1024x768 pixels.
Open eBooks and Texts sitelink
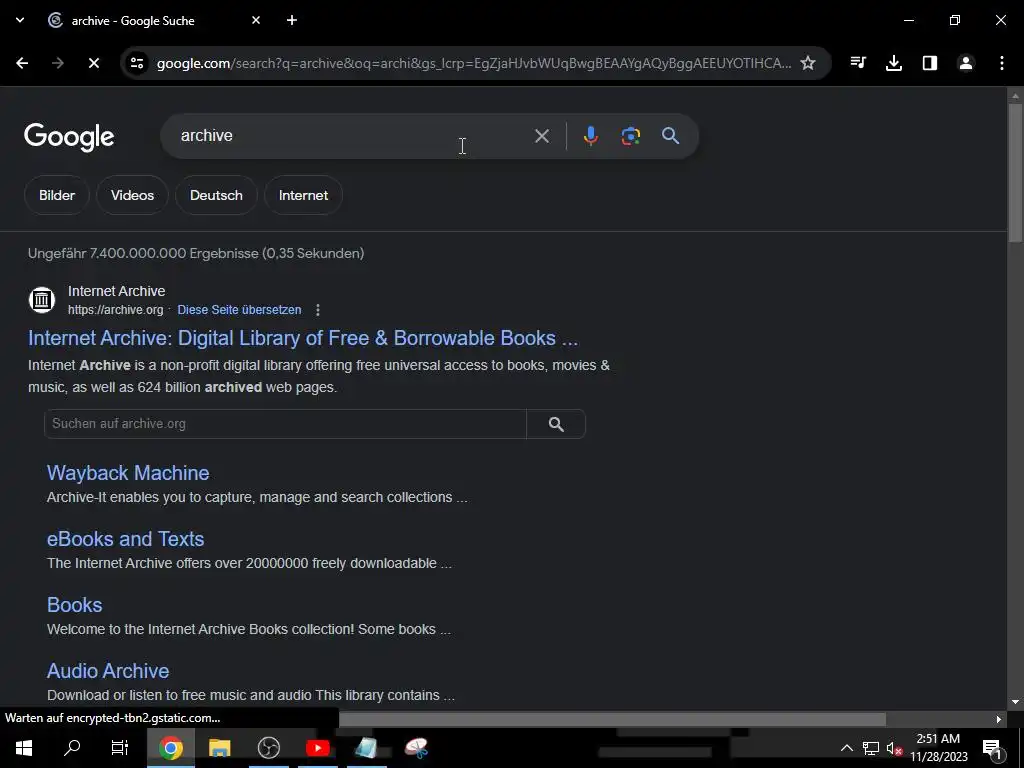pyautogui.click(x=125, y=539)
